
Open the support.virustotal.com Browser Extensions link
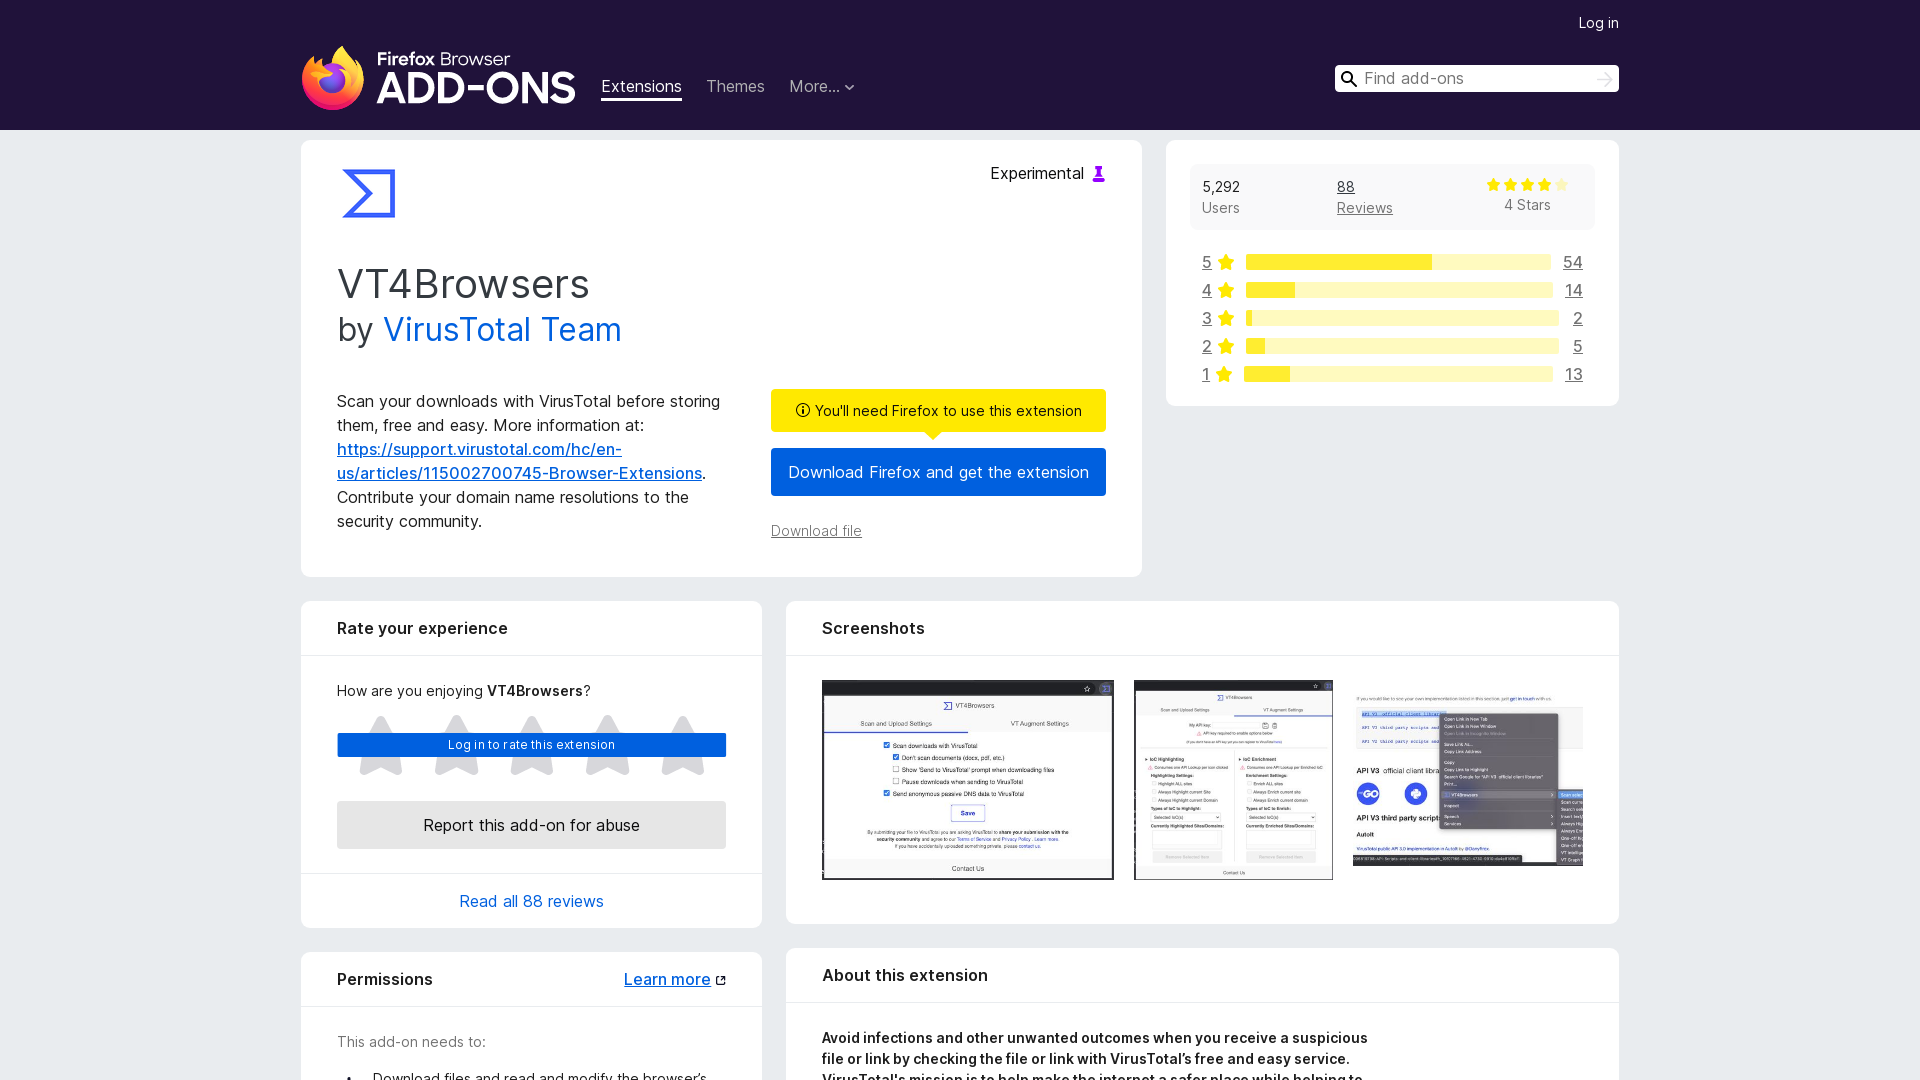[519, 461]
